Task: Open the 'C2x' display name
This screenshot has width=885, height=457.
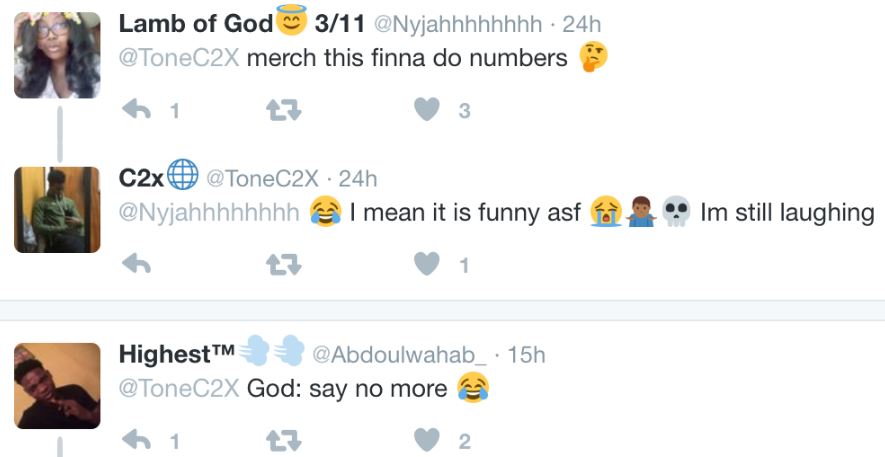Action: pos(141,178)
